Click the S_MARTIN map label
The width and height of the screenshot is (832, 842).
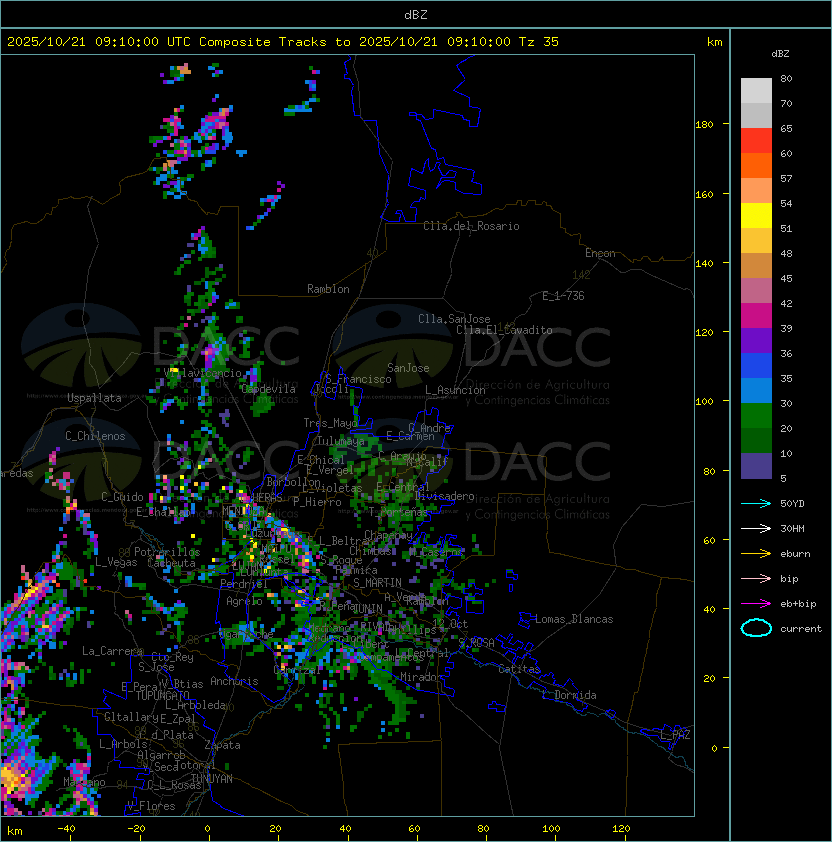[377, 583]
